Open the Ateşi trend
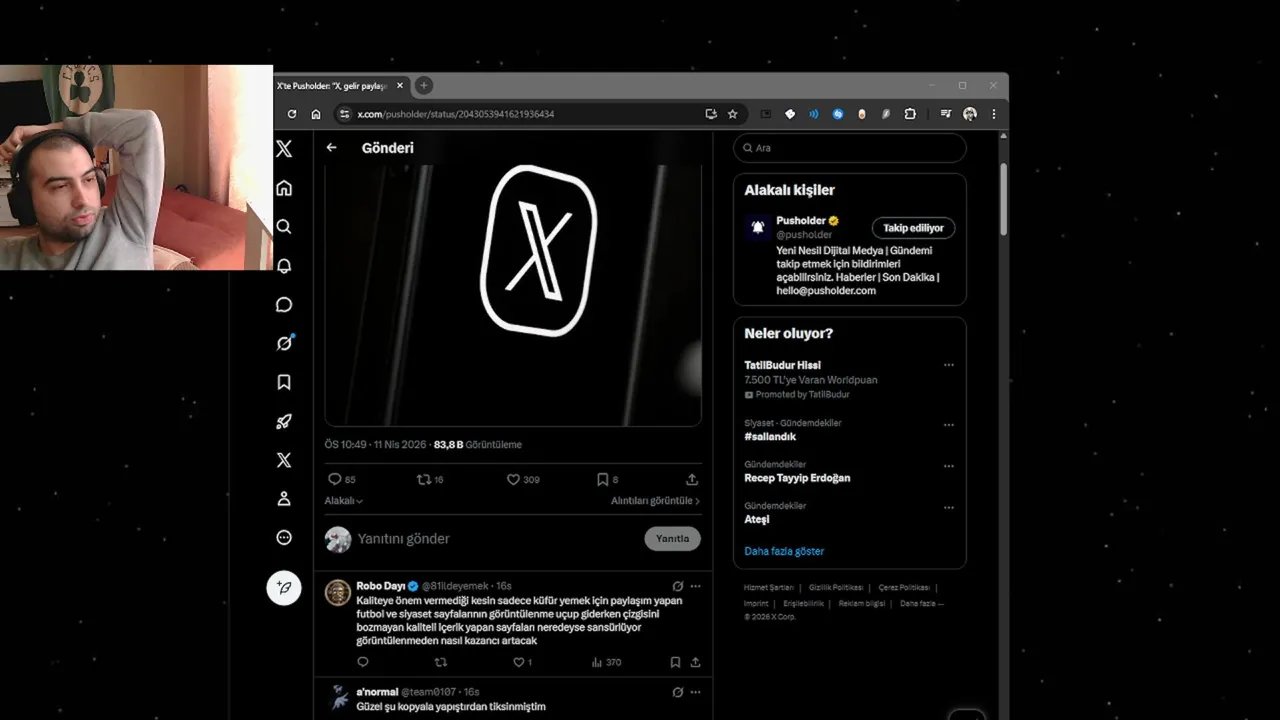Screen dimensions: 1280x720 757,520
